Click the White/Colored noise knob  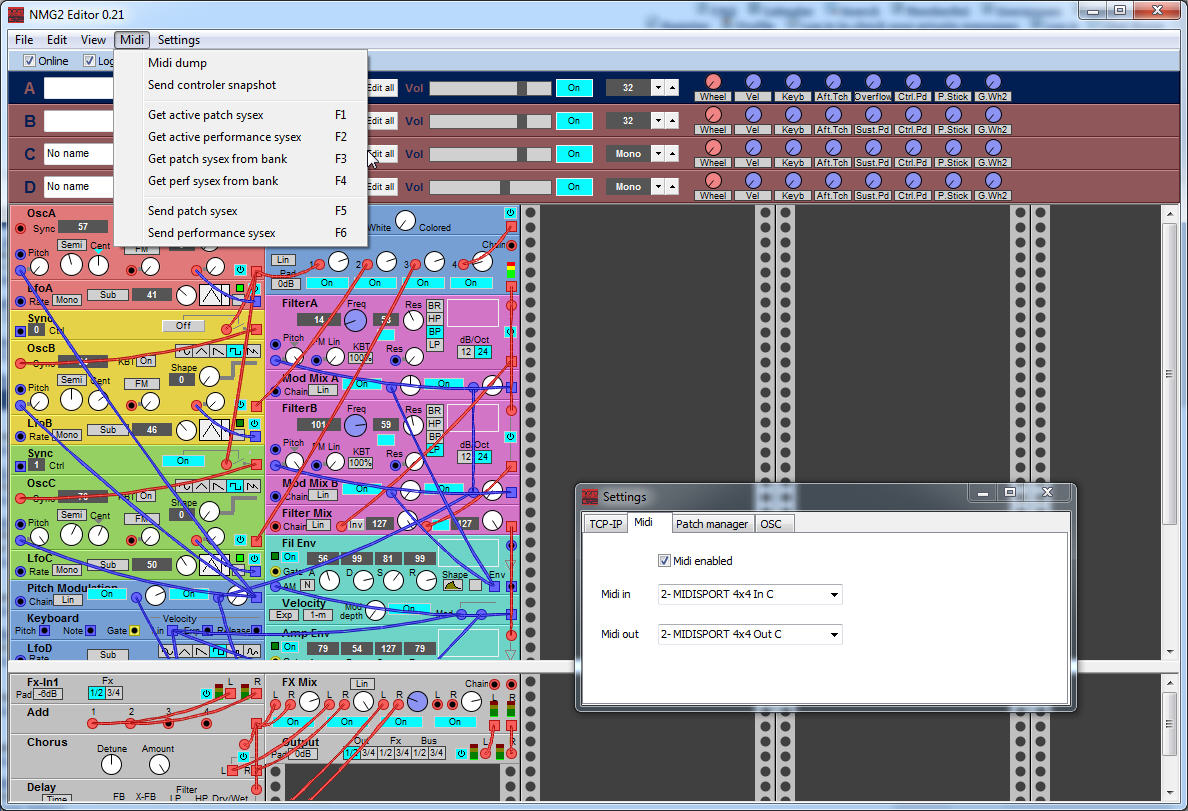(405, 221)
